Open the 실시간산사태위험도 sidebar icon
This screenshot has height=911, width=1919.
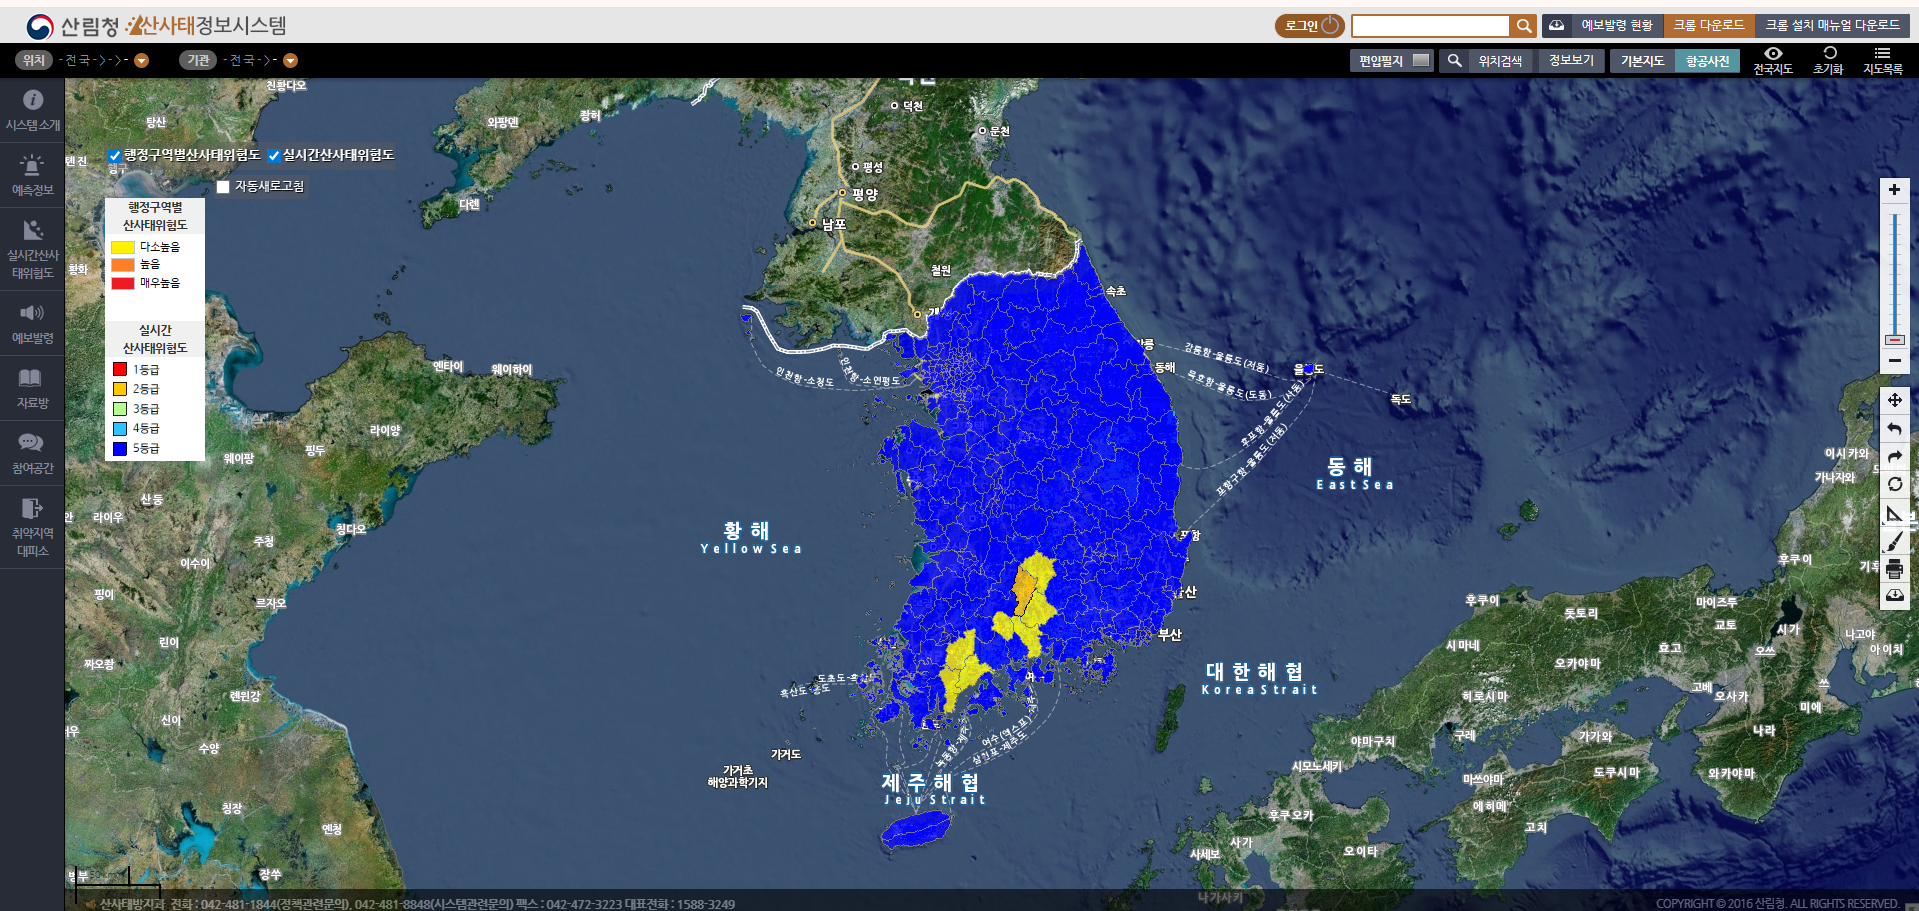(33, 230)
